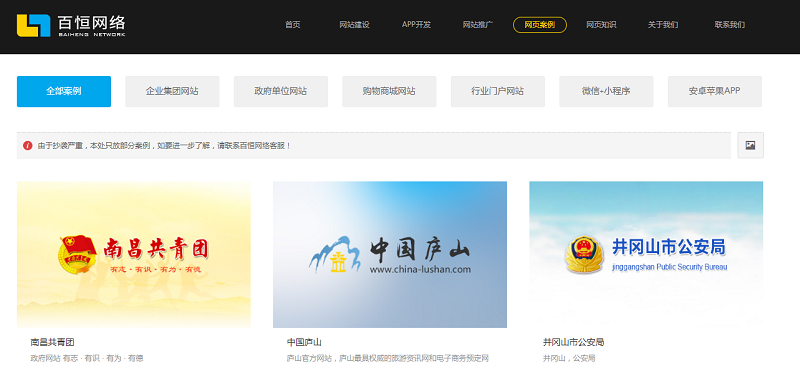This screenshot has height=374, width=800.
Task: Filter by 企业集团网站
Action: 172,91
